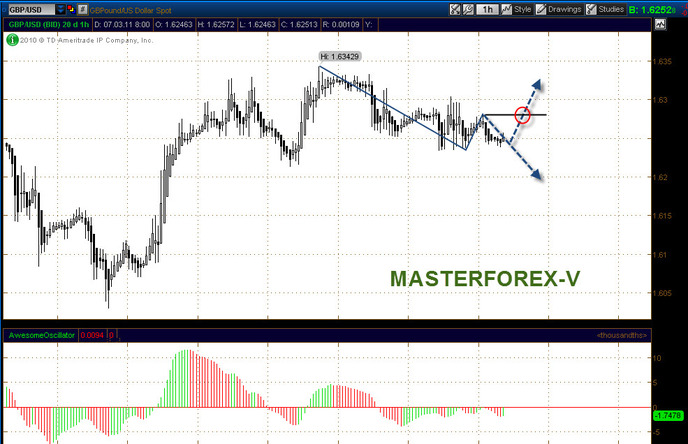688x444 pixels.
Task: Open the Drawings menu
Action: 559,9
